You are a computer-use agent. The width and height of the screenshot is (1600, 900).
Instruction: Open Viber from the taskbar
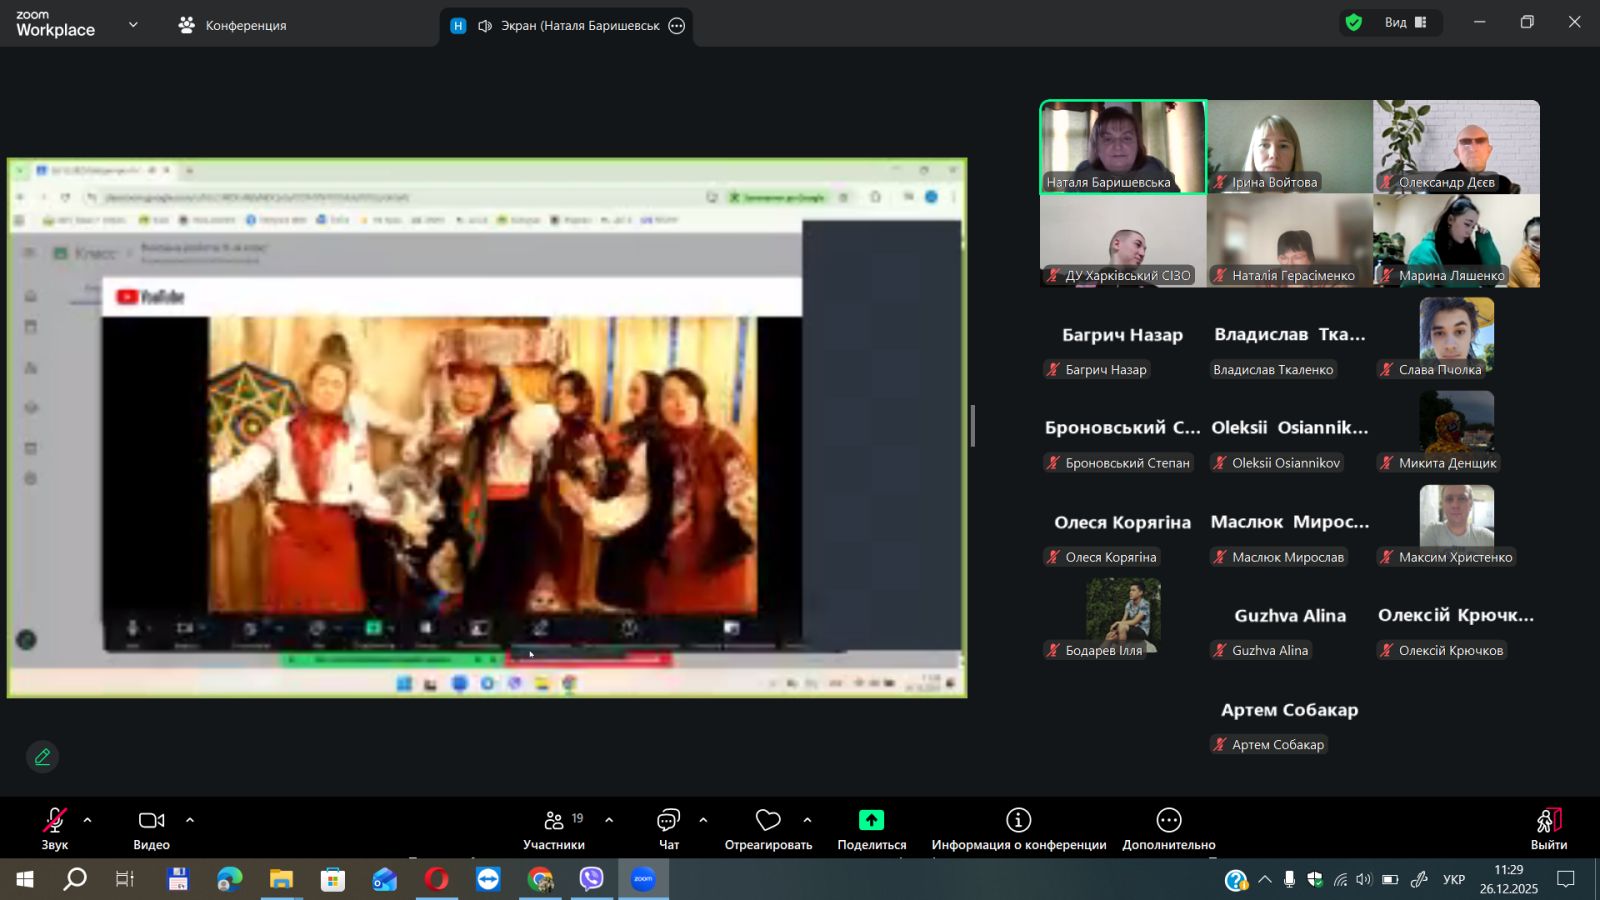click(592, 879)
